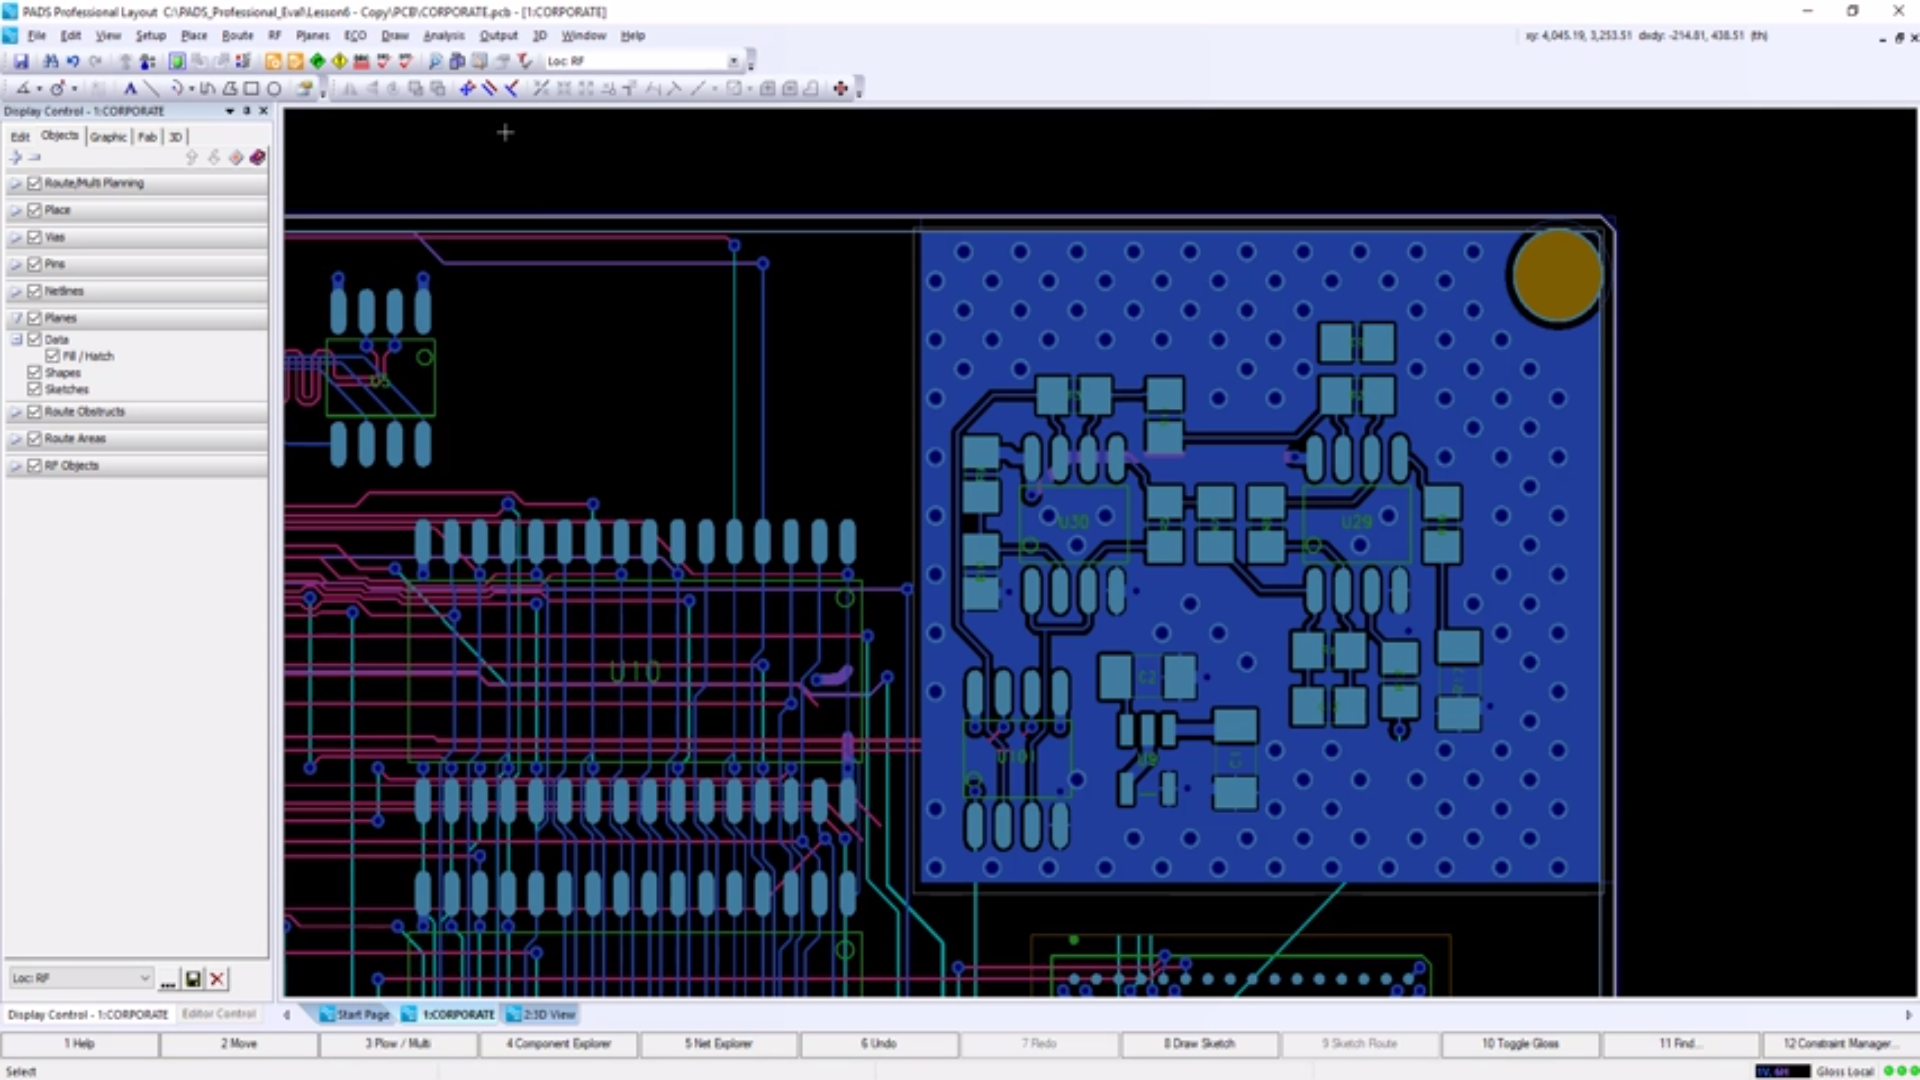Screen dimensions: 1920x1080
Task: Collapse the Planes section arrow
Action: pyautogui.click(x=16, y=318)
